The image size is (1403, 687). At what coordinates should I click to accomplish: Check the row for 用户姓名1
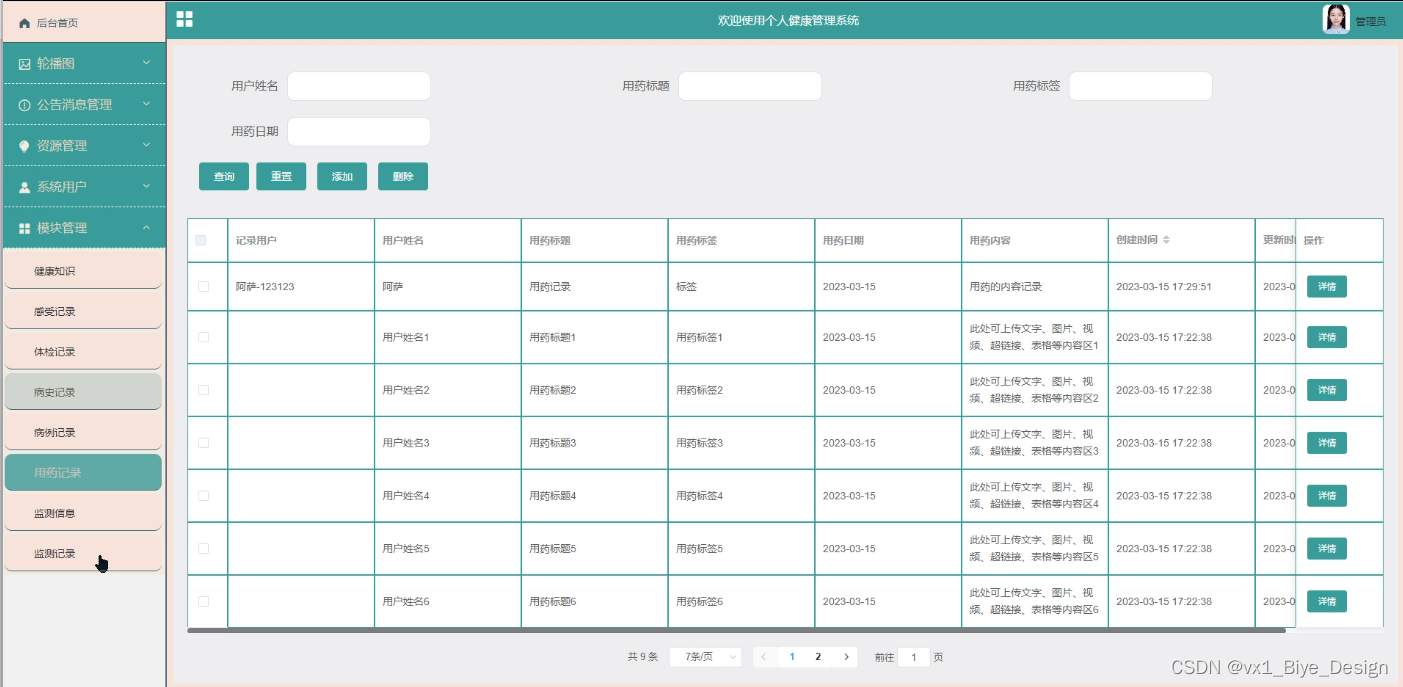(203, 337)
